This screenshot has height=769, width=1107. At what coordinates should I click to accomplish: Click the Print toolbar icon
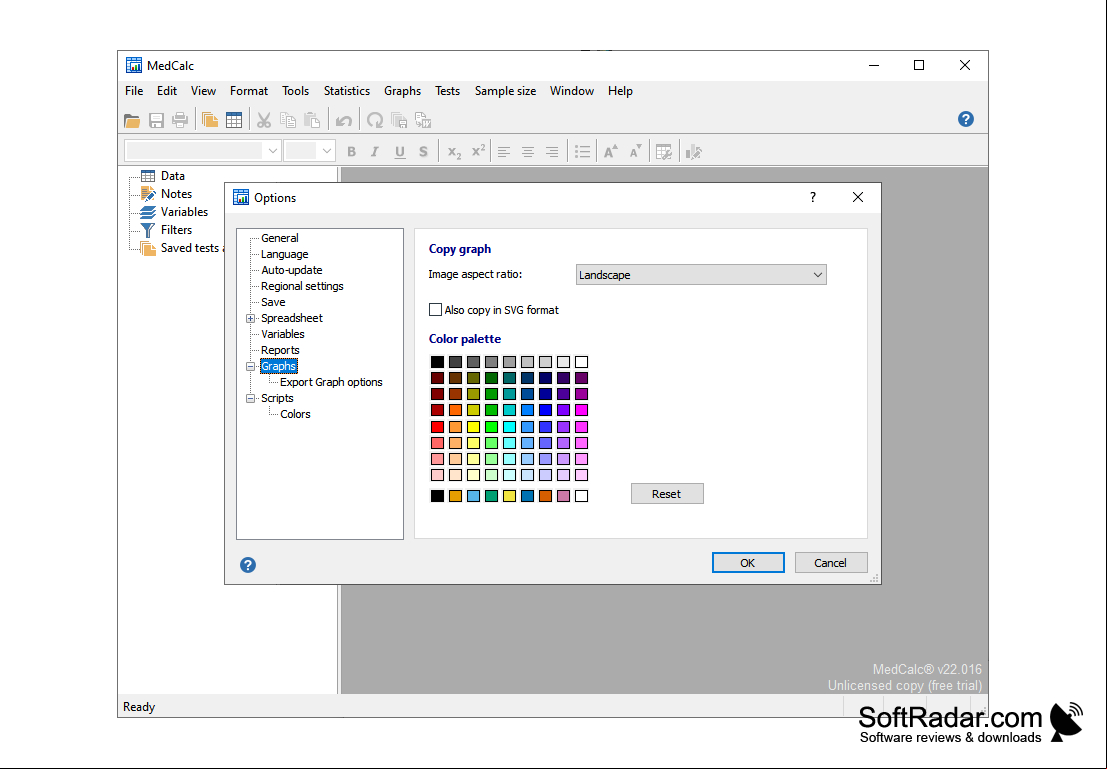pyautogui.click(x=180, y=121)
